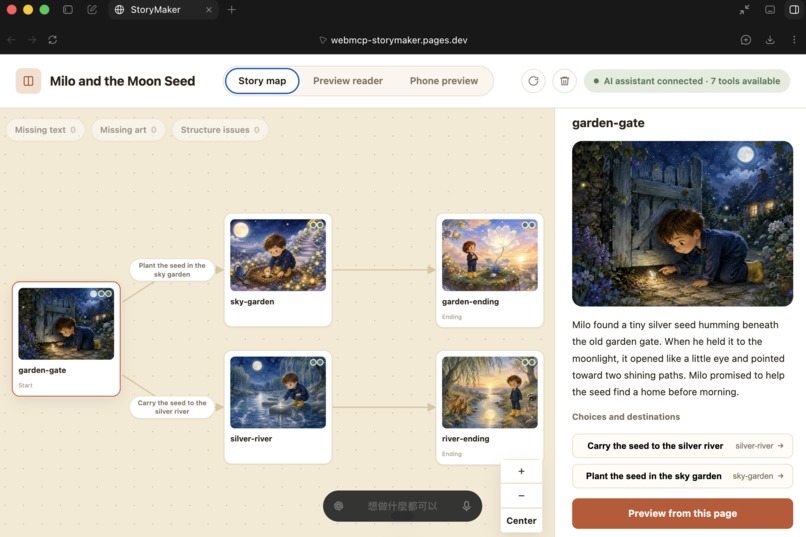This screenshot has width=806, height=537.
Task: Click the refresh story circular icon
Action: 533,81
